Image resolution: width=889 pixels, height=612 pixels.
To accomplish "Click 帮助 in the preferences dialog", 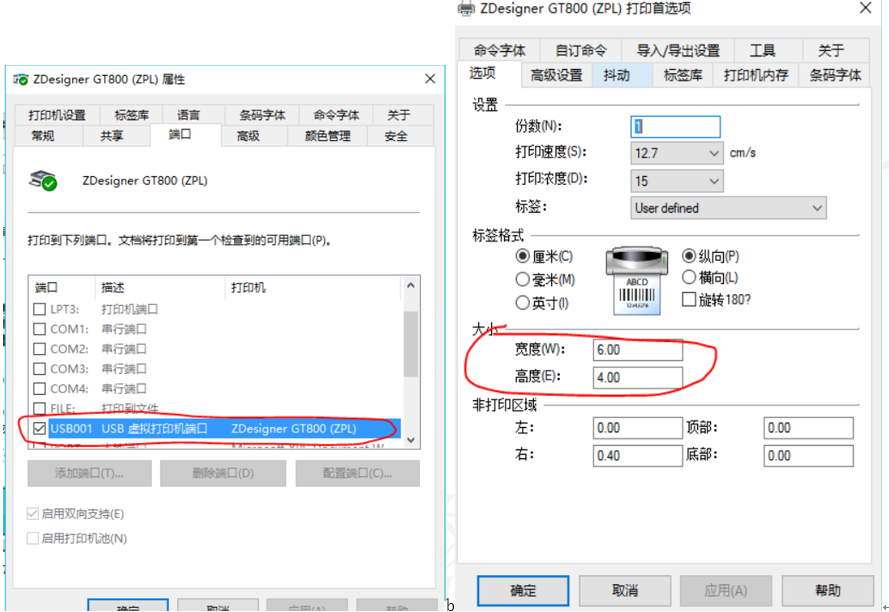I will (828, 591).
